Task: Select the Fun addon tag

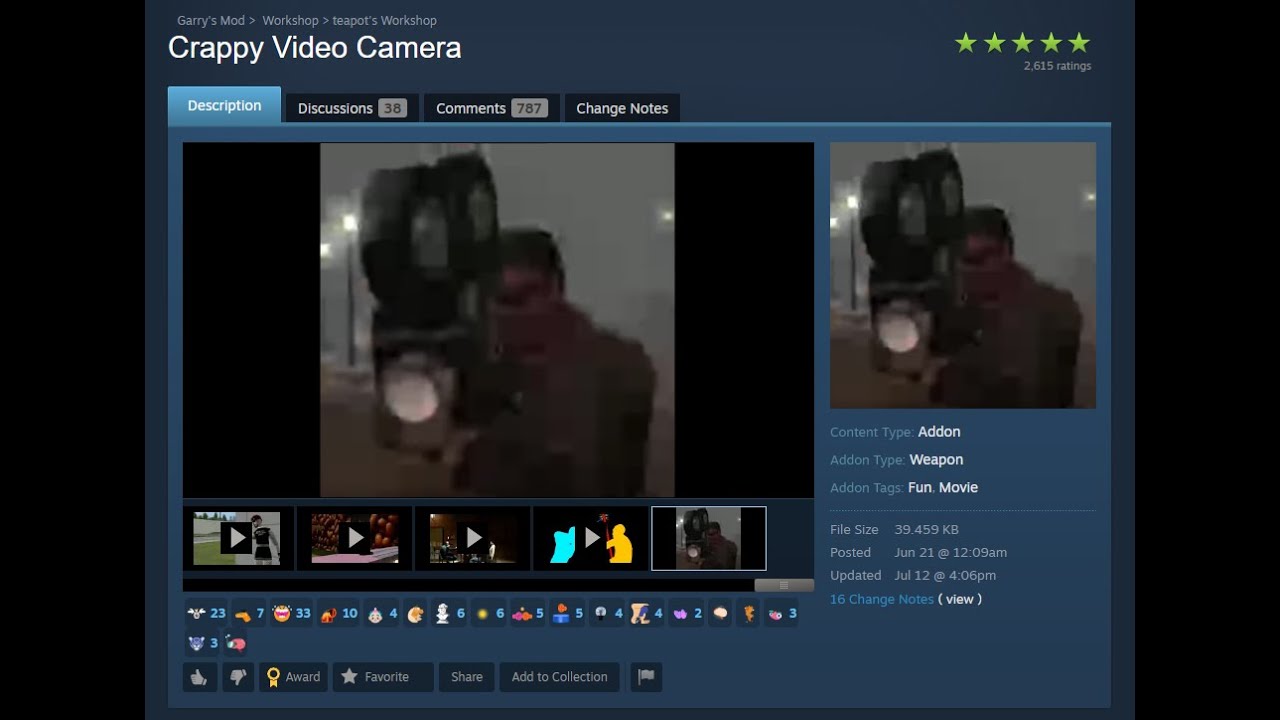Action: pyautogui.click(x=919, y=487)
